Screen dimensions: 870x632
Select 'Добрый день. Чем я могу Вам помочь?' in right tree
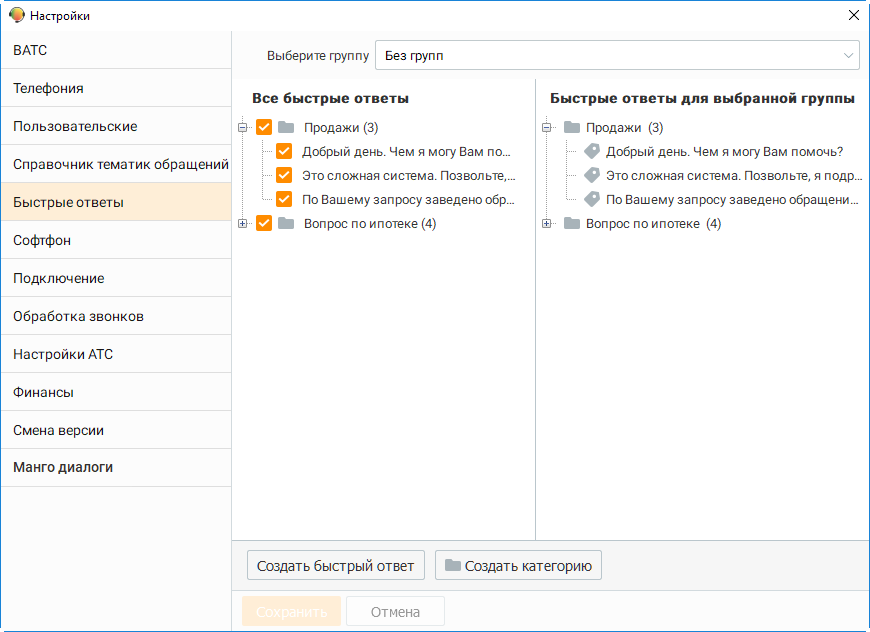725,151
